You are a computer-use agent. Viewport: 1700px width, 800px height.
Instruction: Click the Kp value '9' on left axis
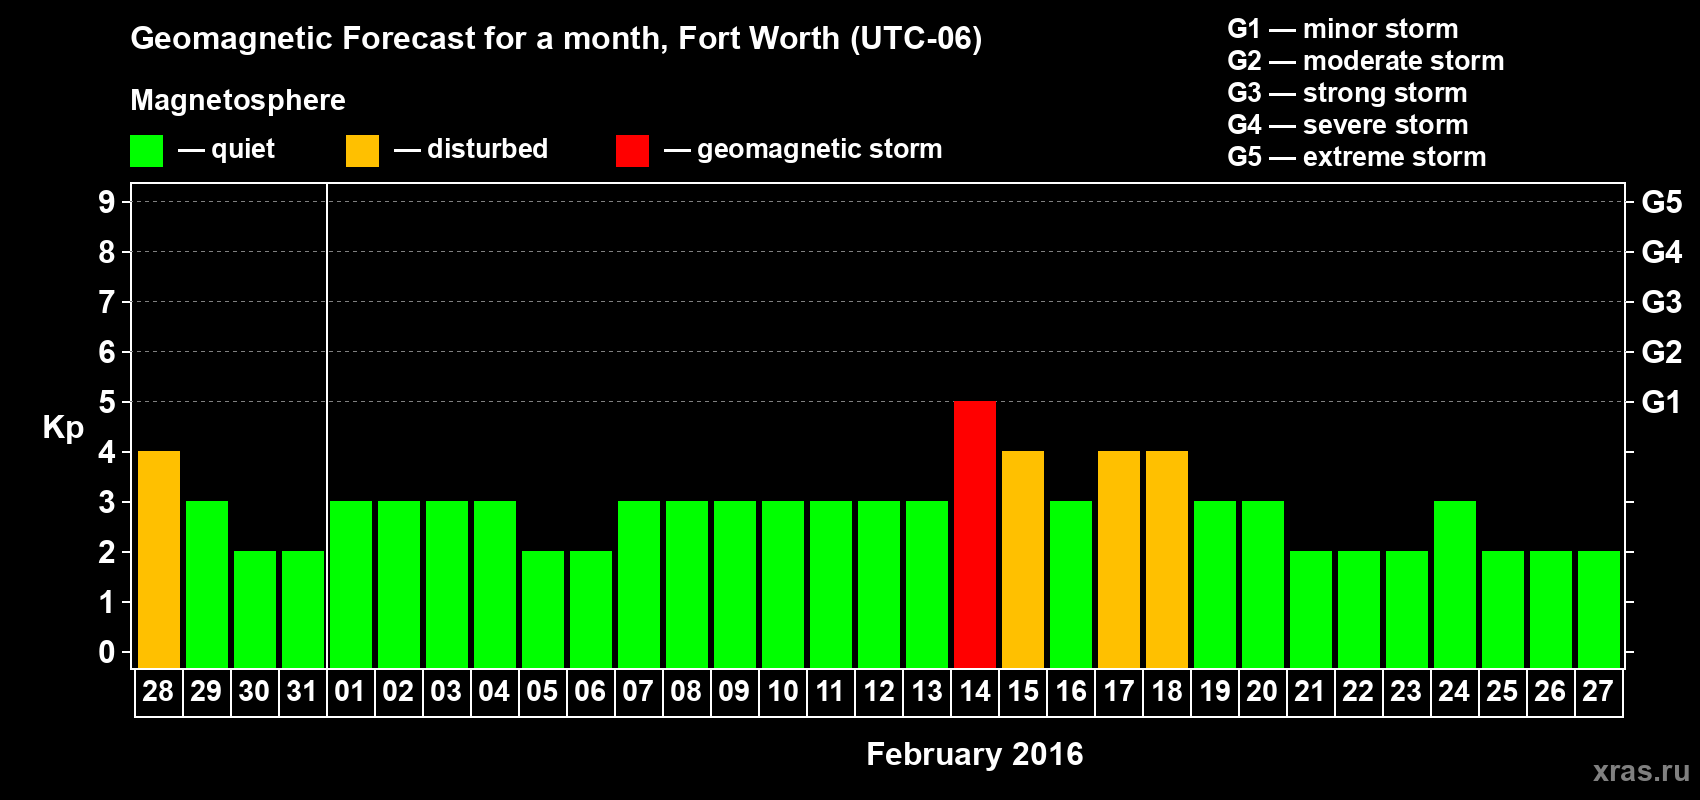click(107, 203)
